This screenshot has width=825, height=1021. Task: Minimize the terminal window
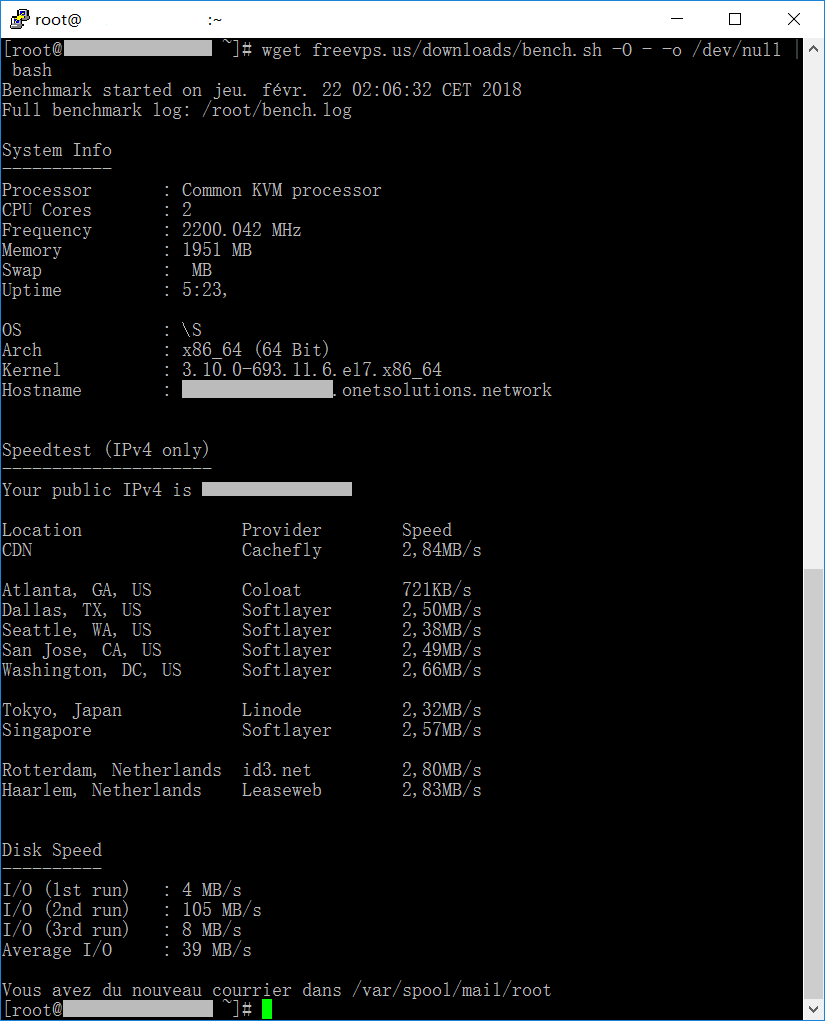(677, 19)
